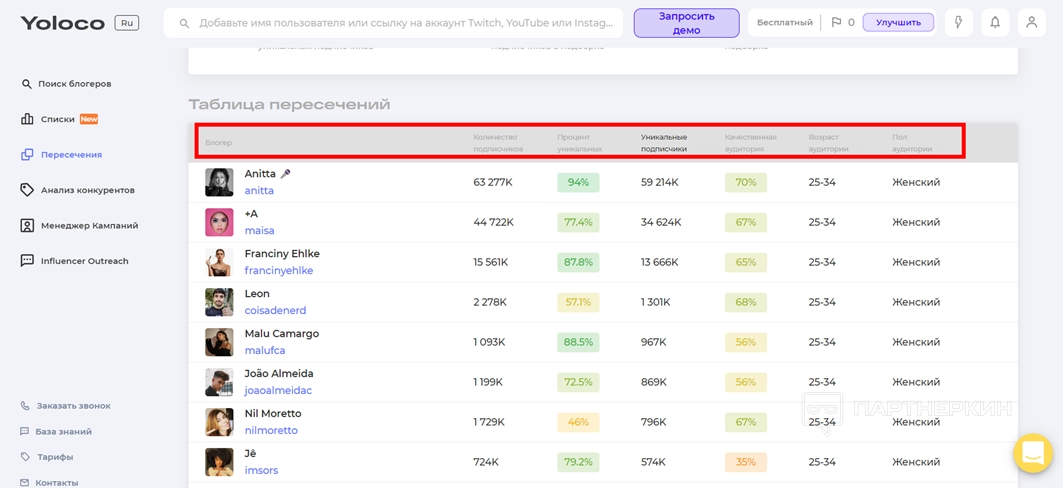Click Leon's avatar thumbnail
Image resolution: width=1063 pixels, height=488 pixels.
coord(219,302)
